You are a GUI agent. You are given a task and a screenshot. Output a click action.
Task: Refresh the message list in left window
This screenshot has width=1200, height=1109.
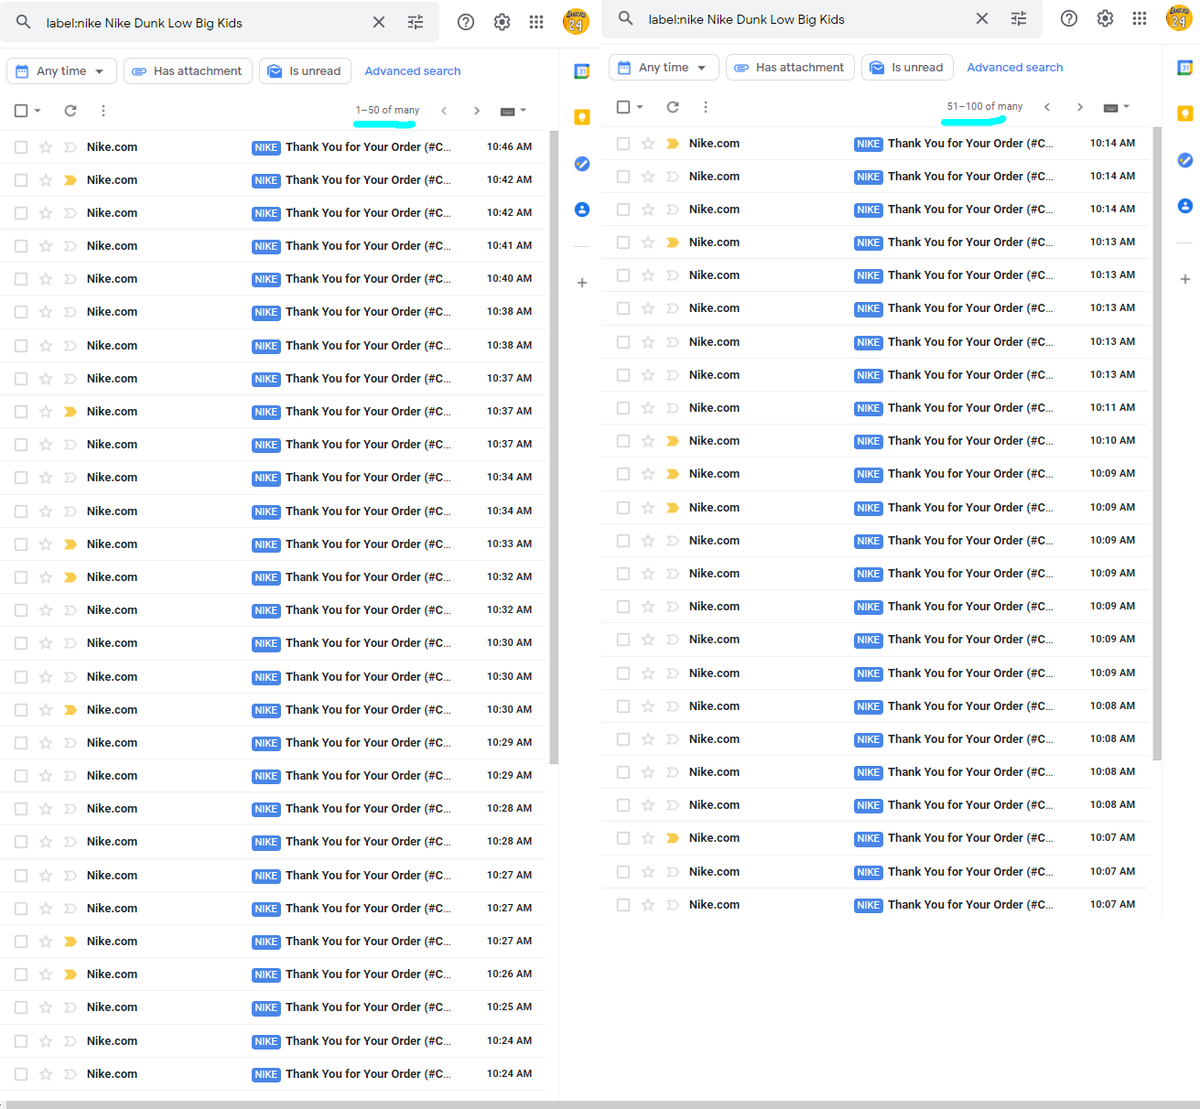pos(70,110)
